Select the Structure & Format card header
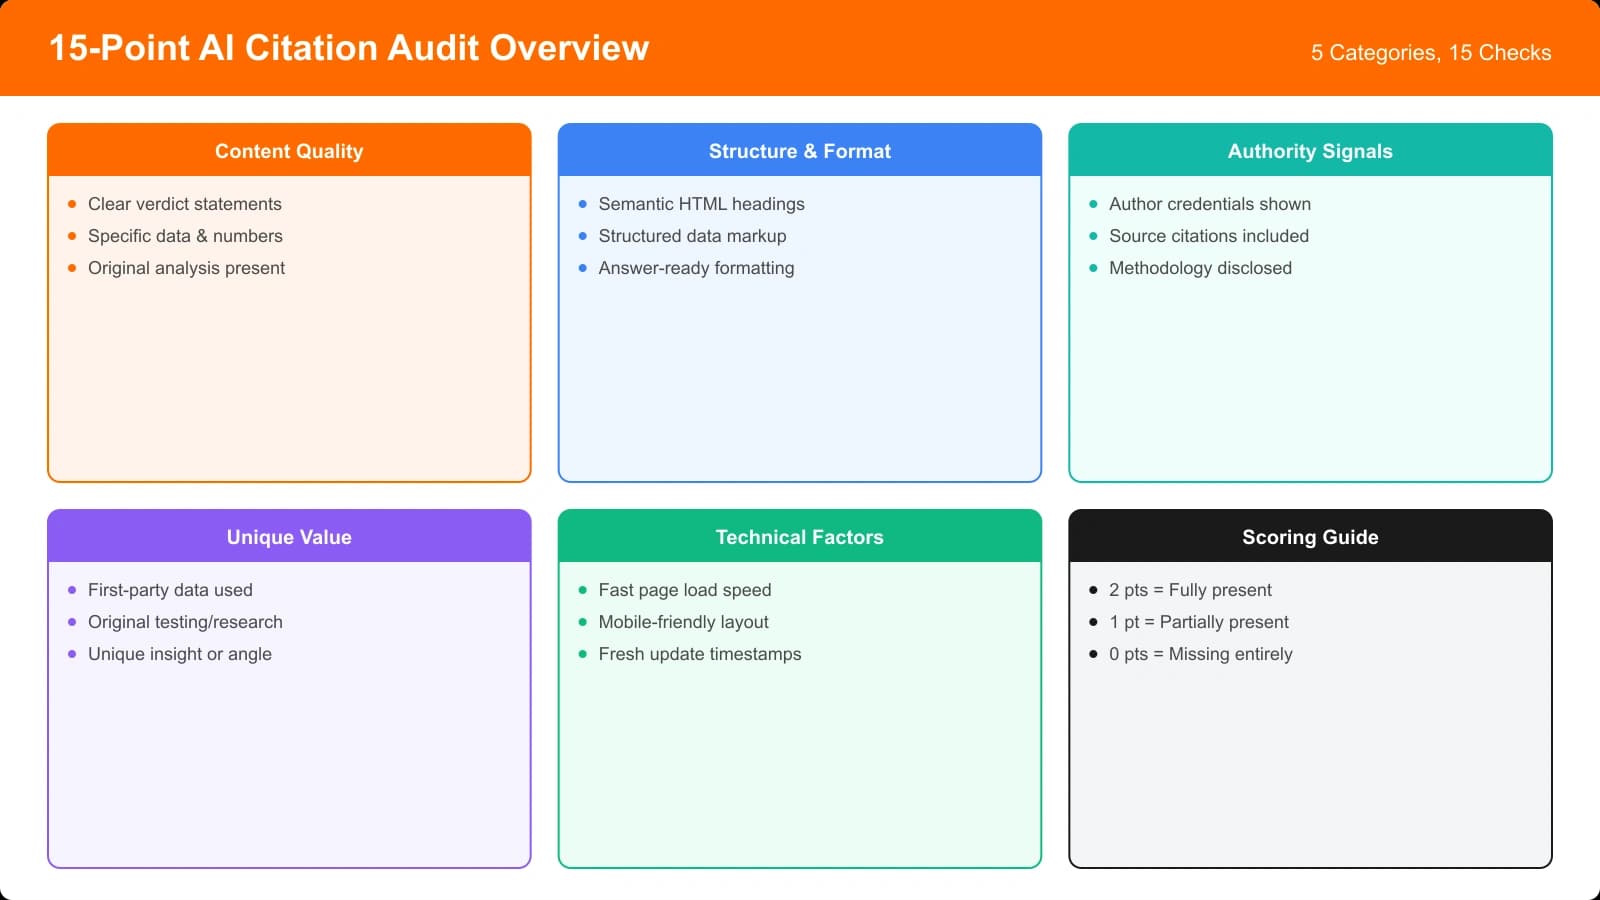The height and width of the screenshot is (900, 1600). pos(799,151)
